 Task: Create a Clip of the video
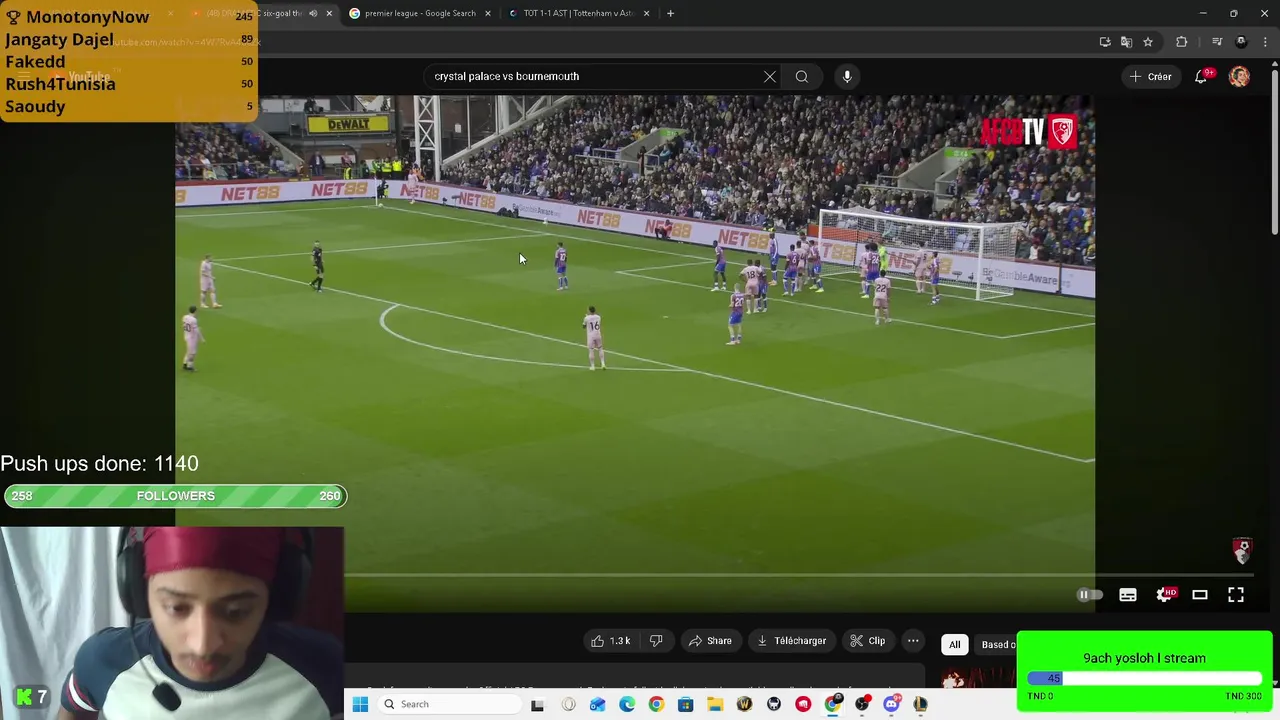pyautogui.click(x=867, y=641)
